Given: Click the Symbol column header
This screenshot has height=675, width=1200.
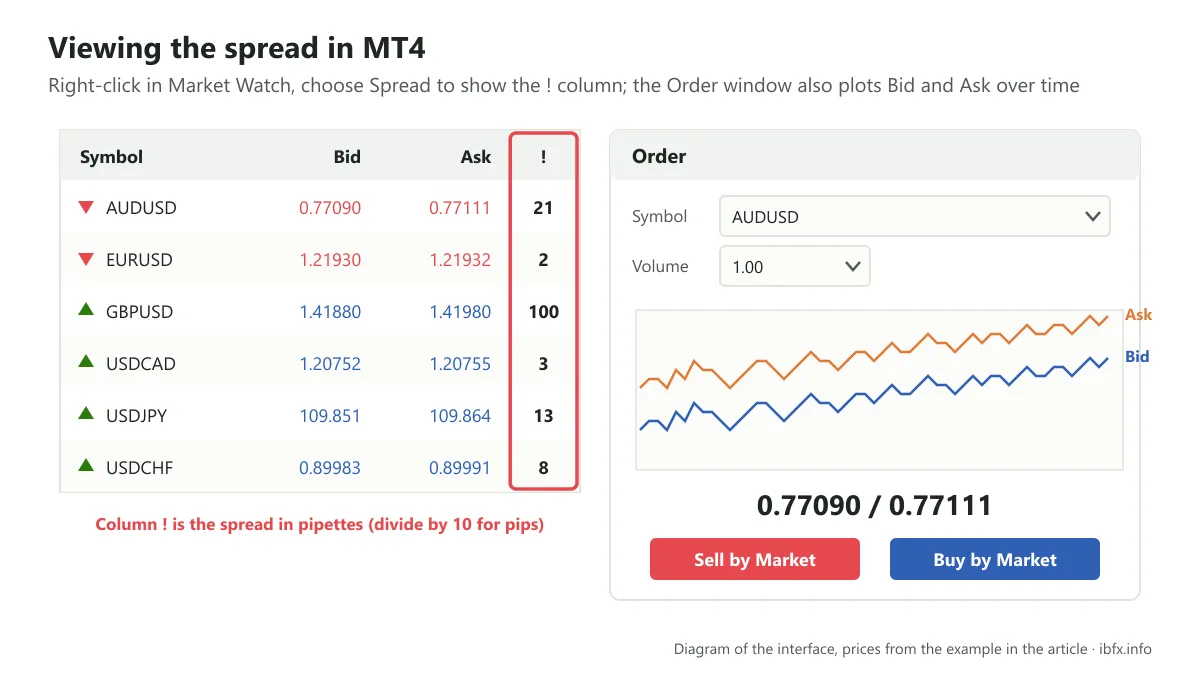Looking at the screenshot, I should [x=111, y=157].
